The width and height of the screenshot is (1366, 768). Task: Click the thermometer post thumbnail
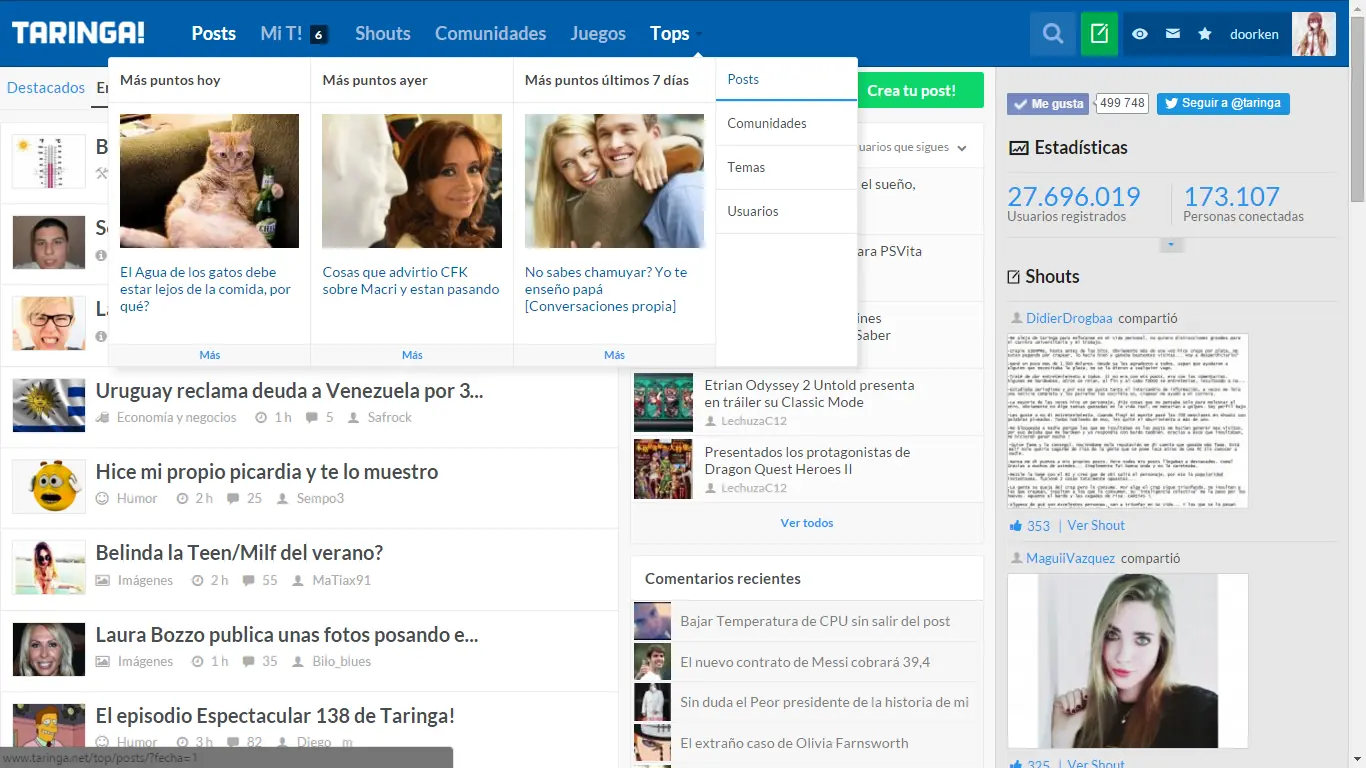[x=49, y=162]
